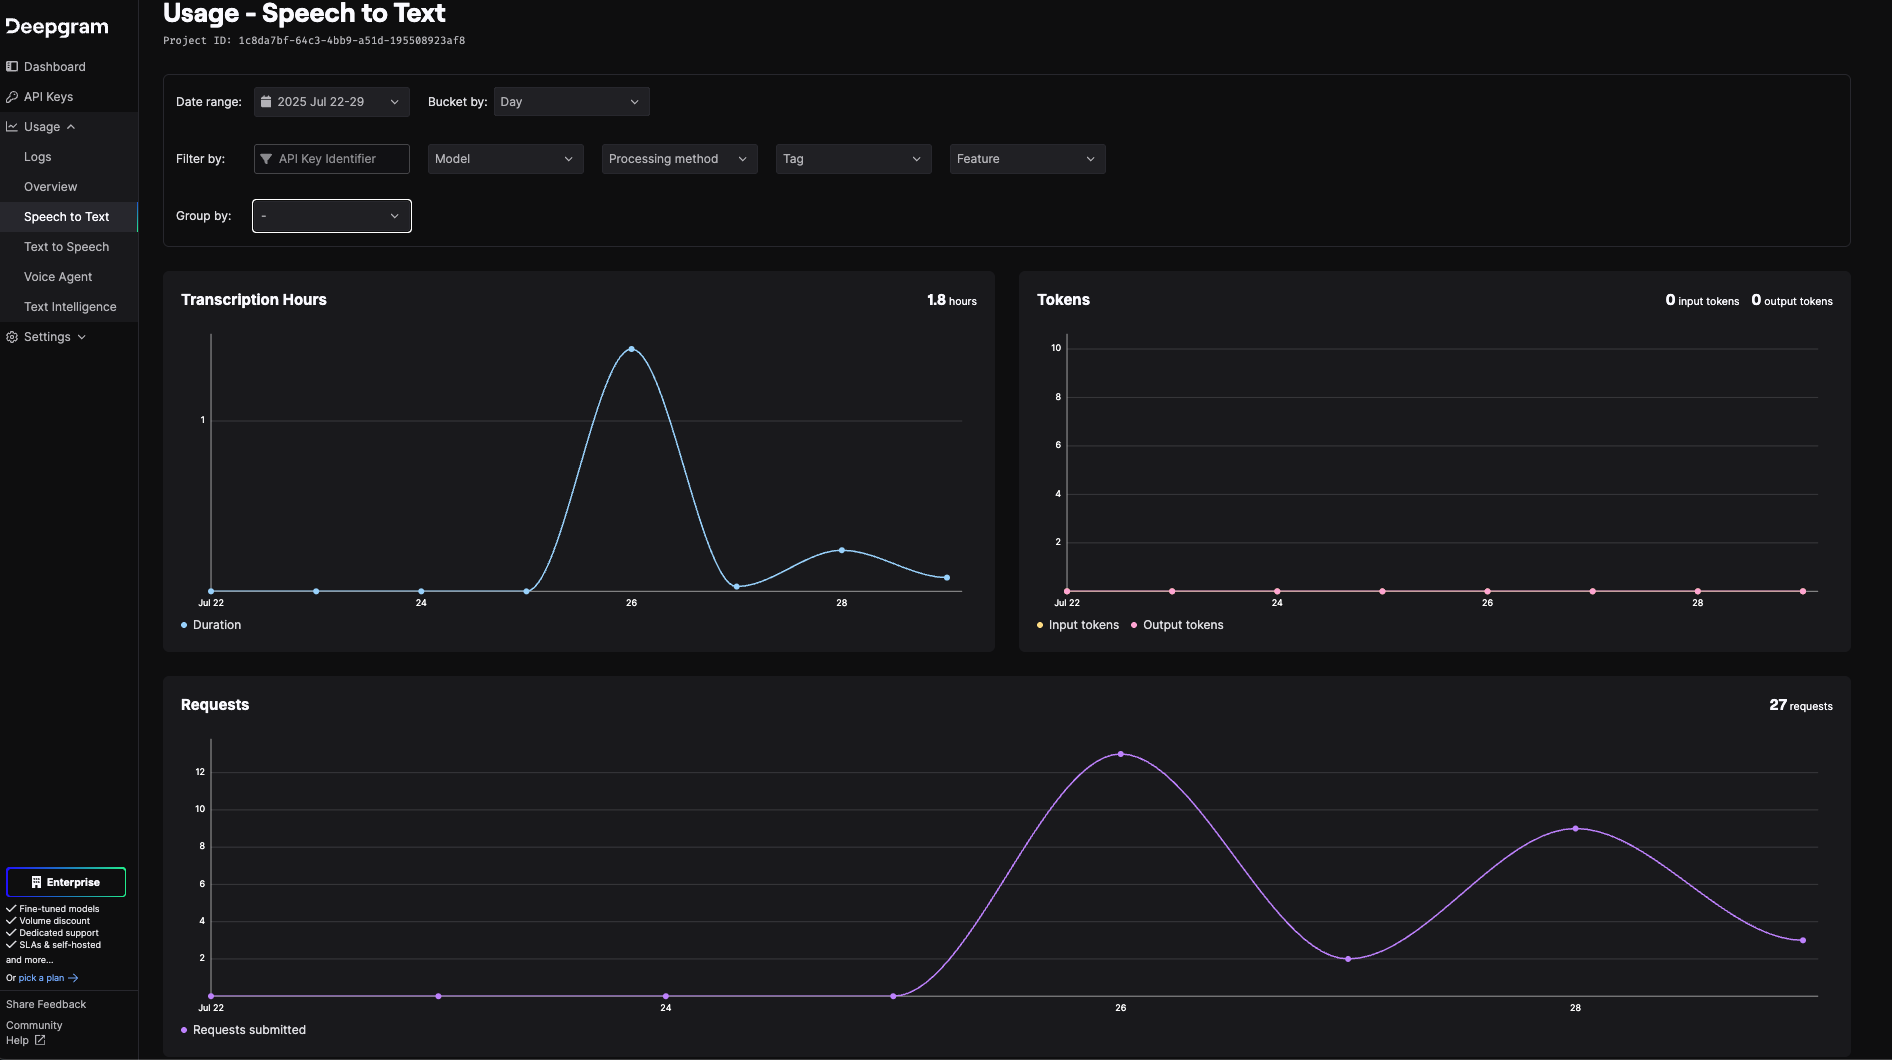Click the Project ID text
This screenshot has width=1892, height=1060.
(314, 41)
